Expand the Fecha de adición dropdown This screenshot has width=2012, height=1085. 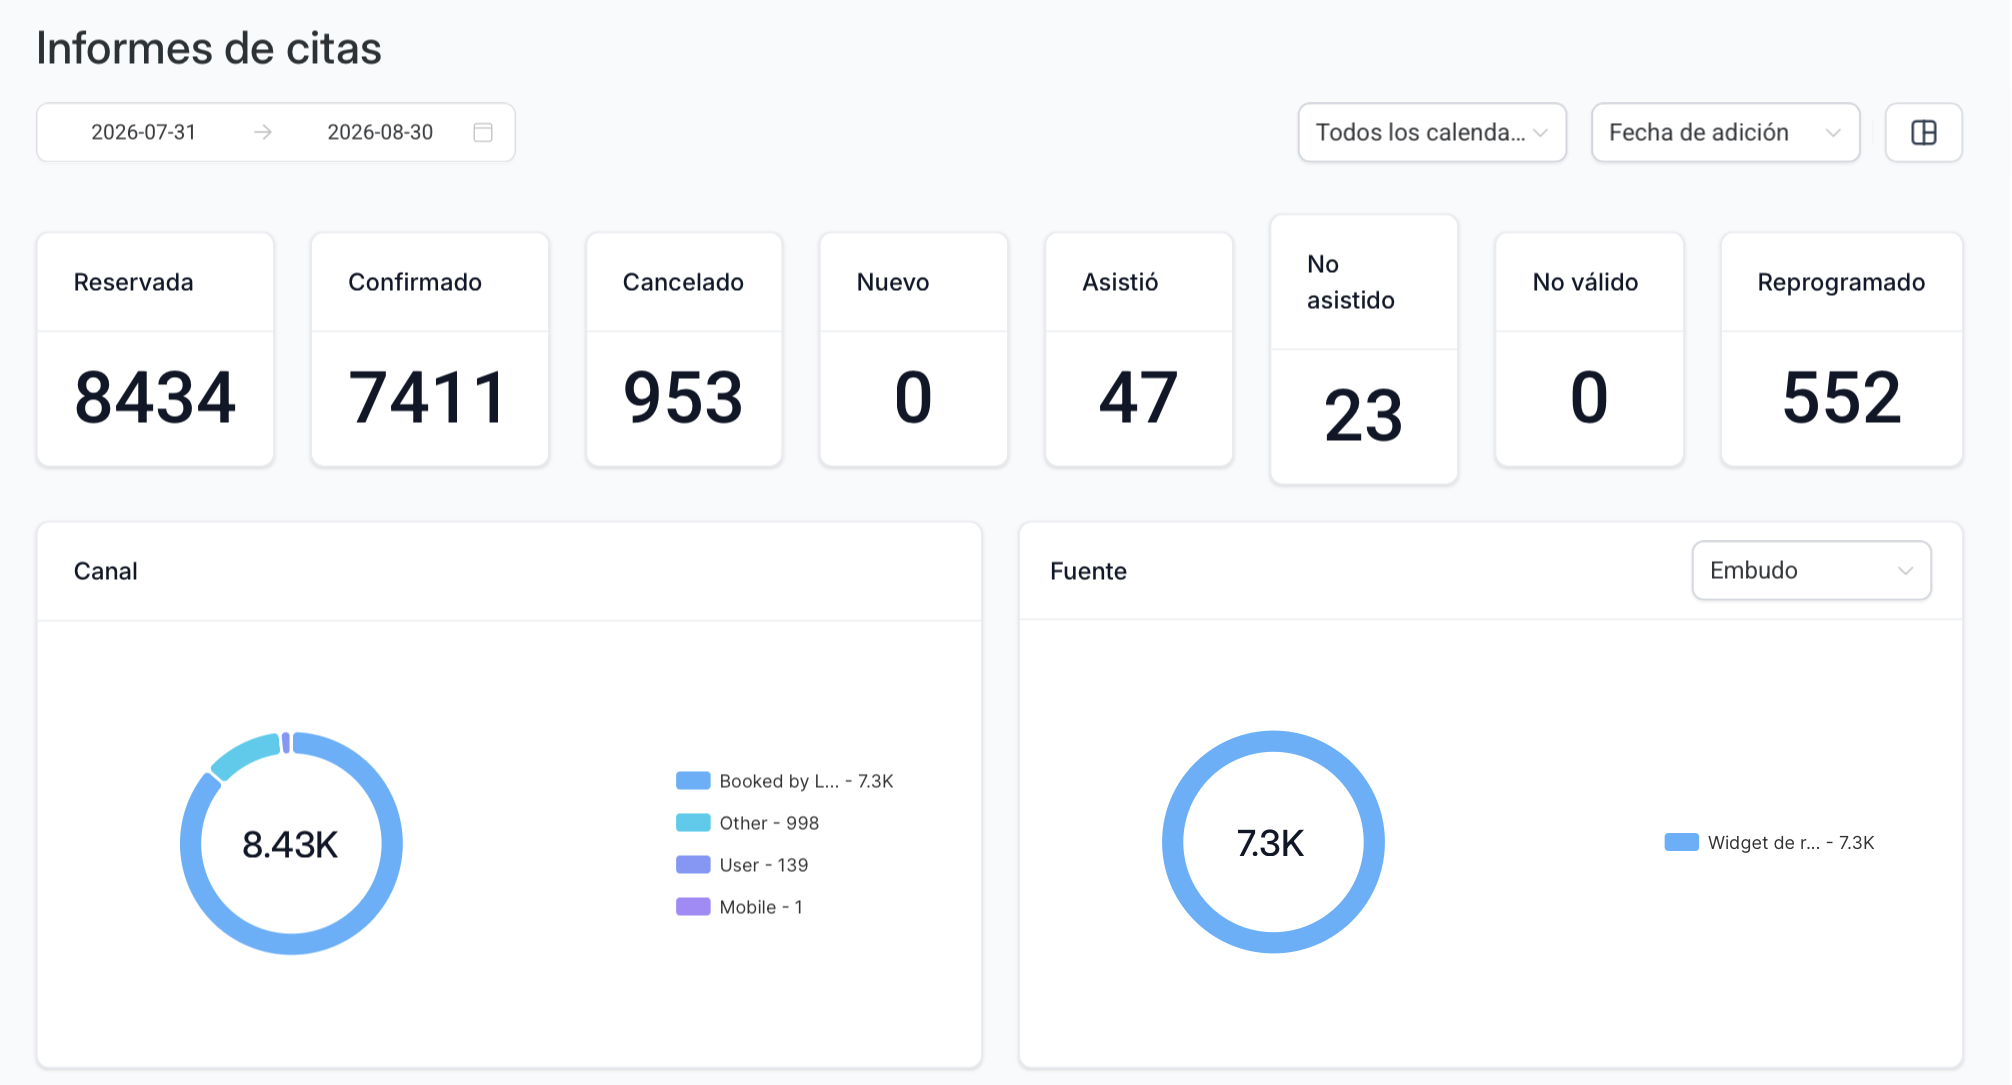click(1725, 132)
